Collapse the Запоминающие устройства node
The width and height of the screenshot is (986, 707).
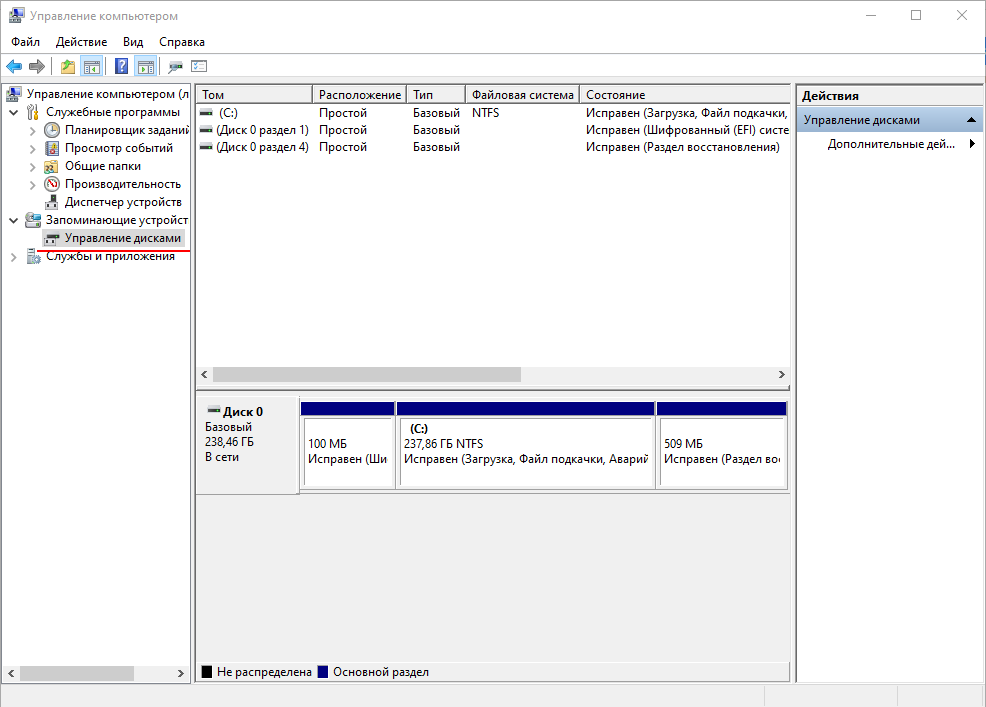[13, 221]
